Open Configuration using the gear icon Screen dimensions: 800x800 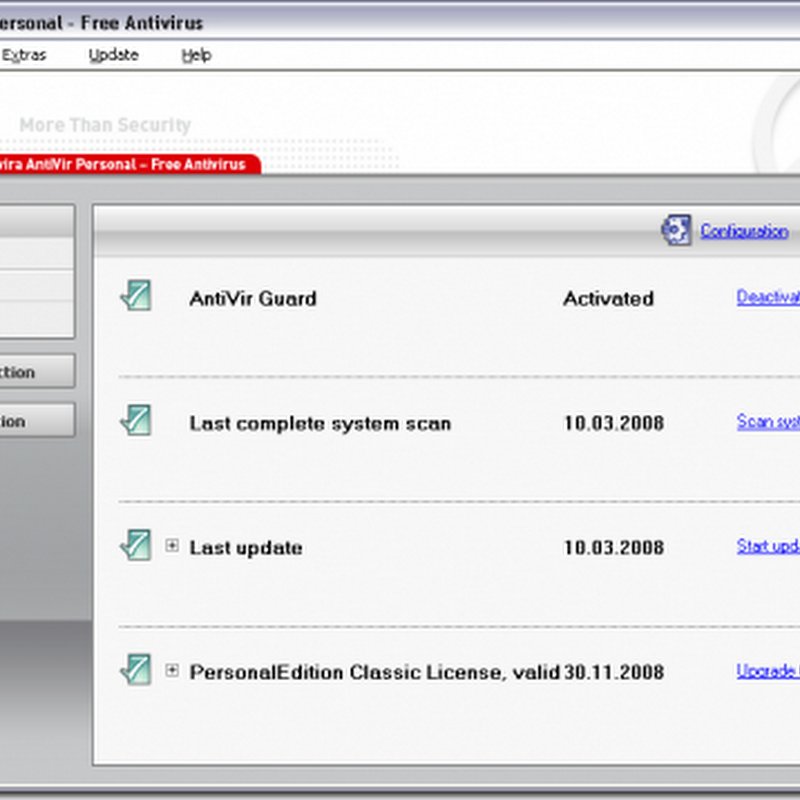[x=675, y=230]
